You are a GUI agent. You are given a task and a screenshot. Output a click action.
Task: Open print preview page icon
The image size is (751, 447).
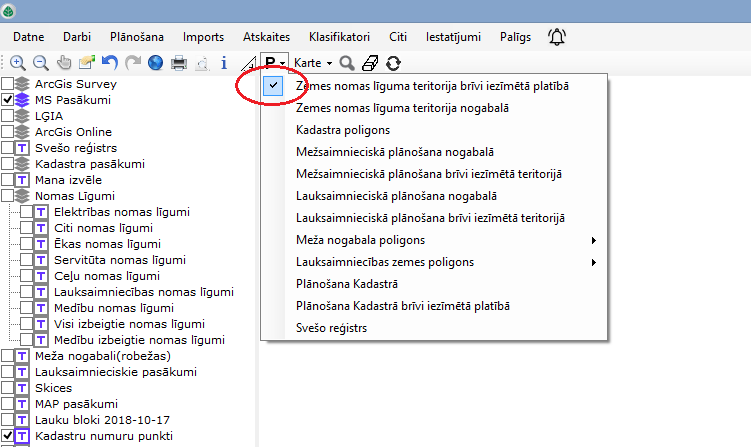point(202,63)
